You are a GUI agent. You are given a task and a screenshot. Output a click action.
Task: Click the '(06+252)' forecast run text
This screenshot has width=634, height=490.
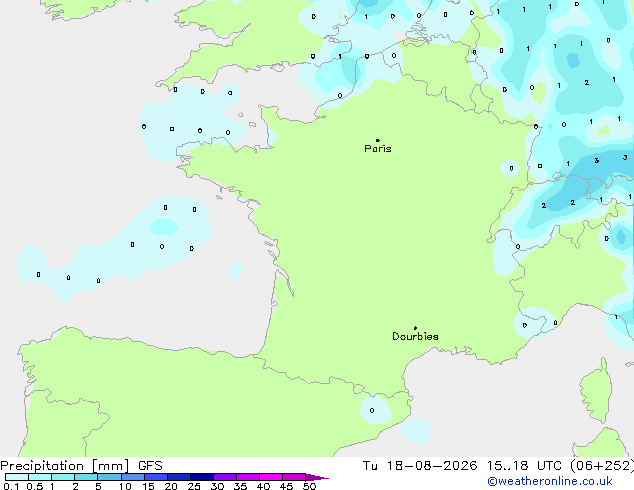coord(602,466)
